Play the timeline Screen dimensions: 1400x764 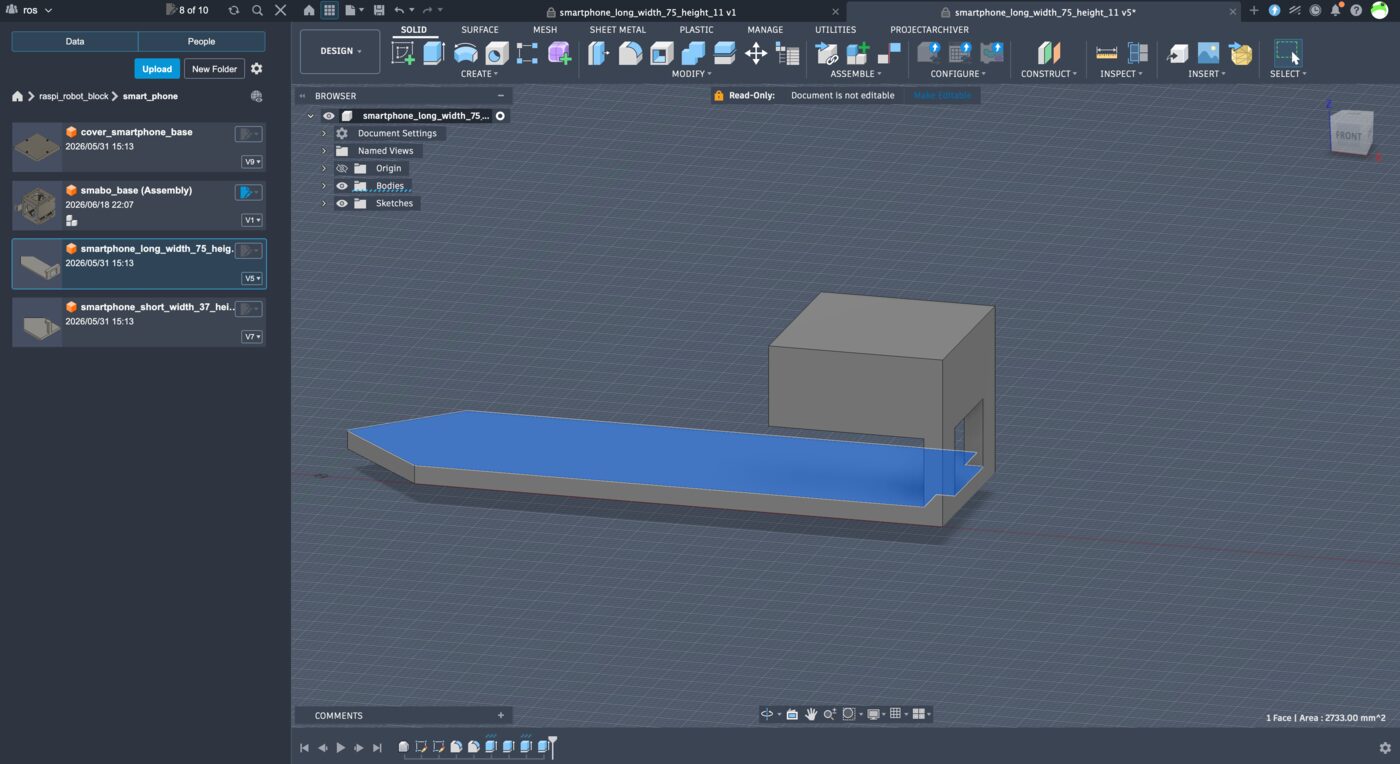[341, 748]
